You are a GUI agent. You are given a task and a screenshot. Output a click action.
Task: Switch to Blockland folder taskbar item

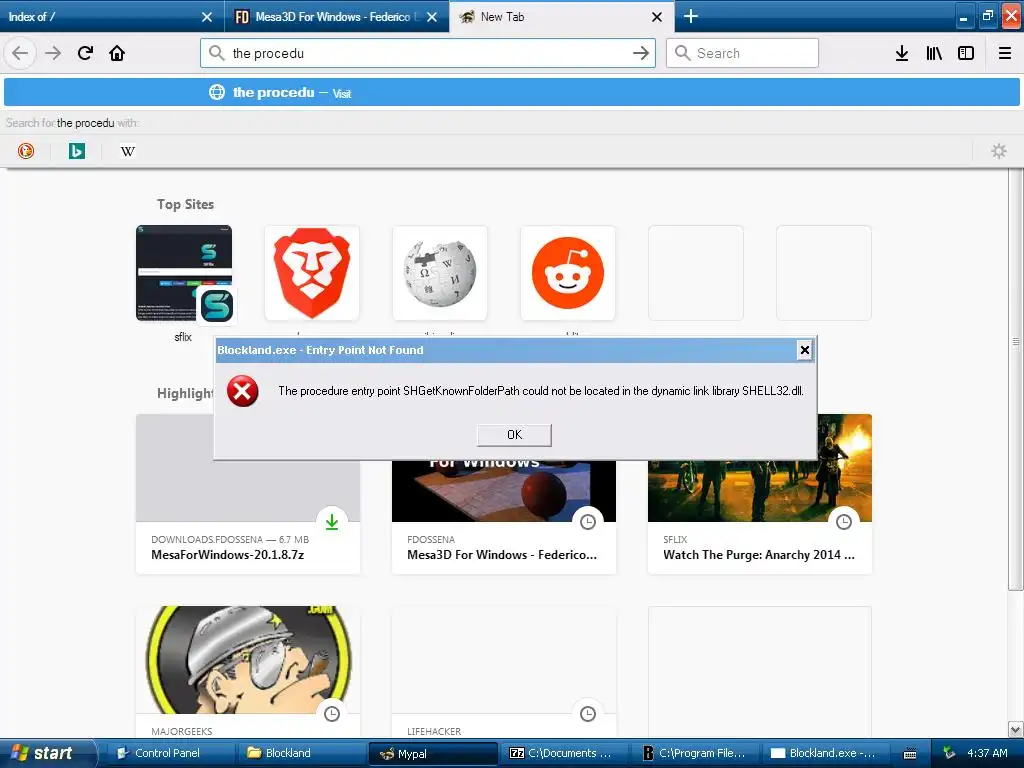[x=300, y=753]
